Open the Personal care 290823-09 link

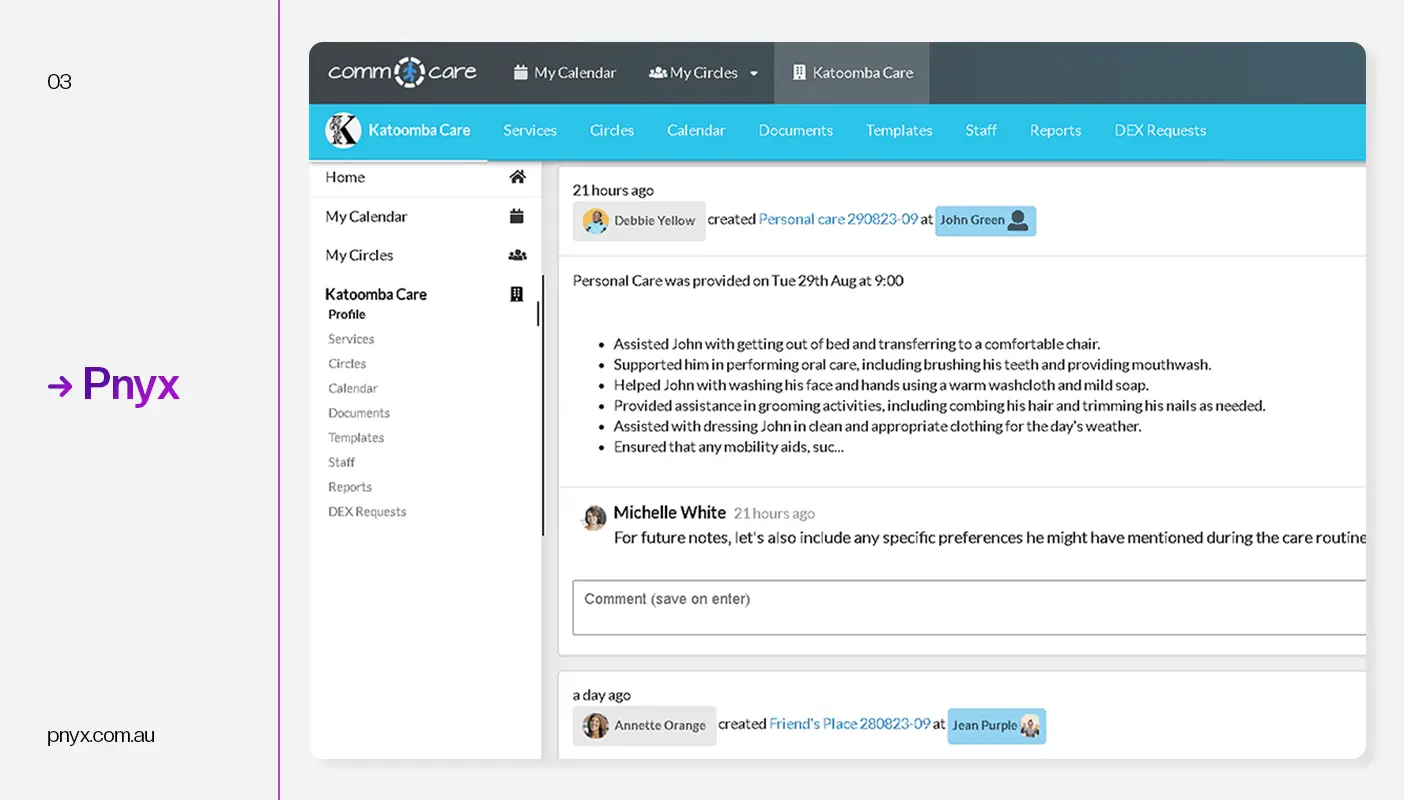[x=838, y=219]
